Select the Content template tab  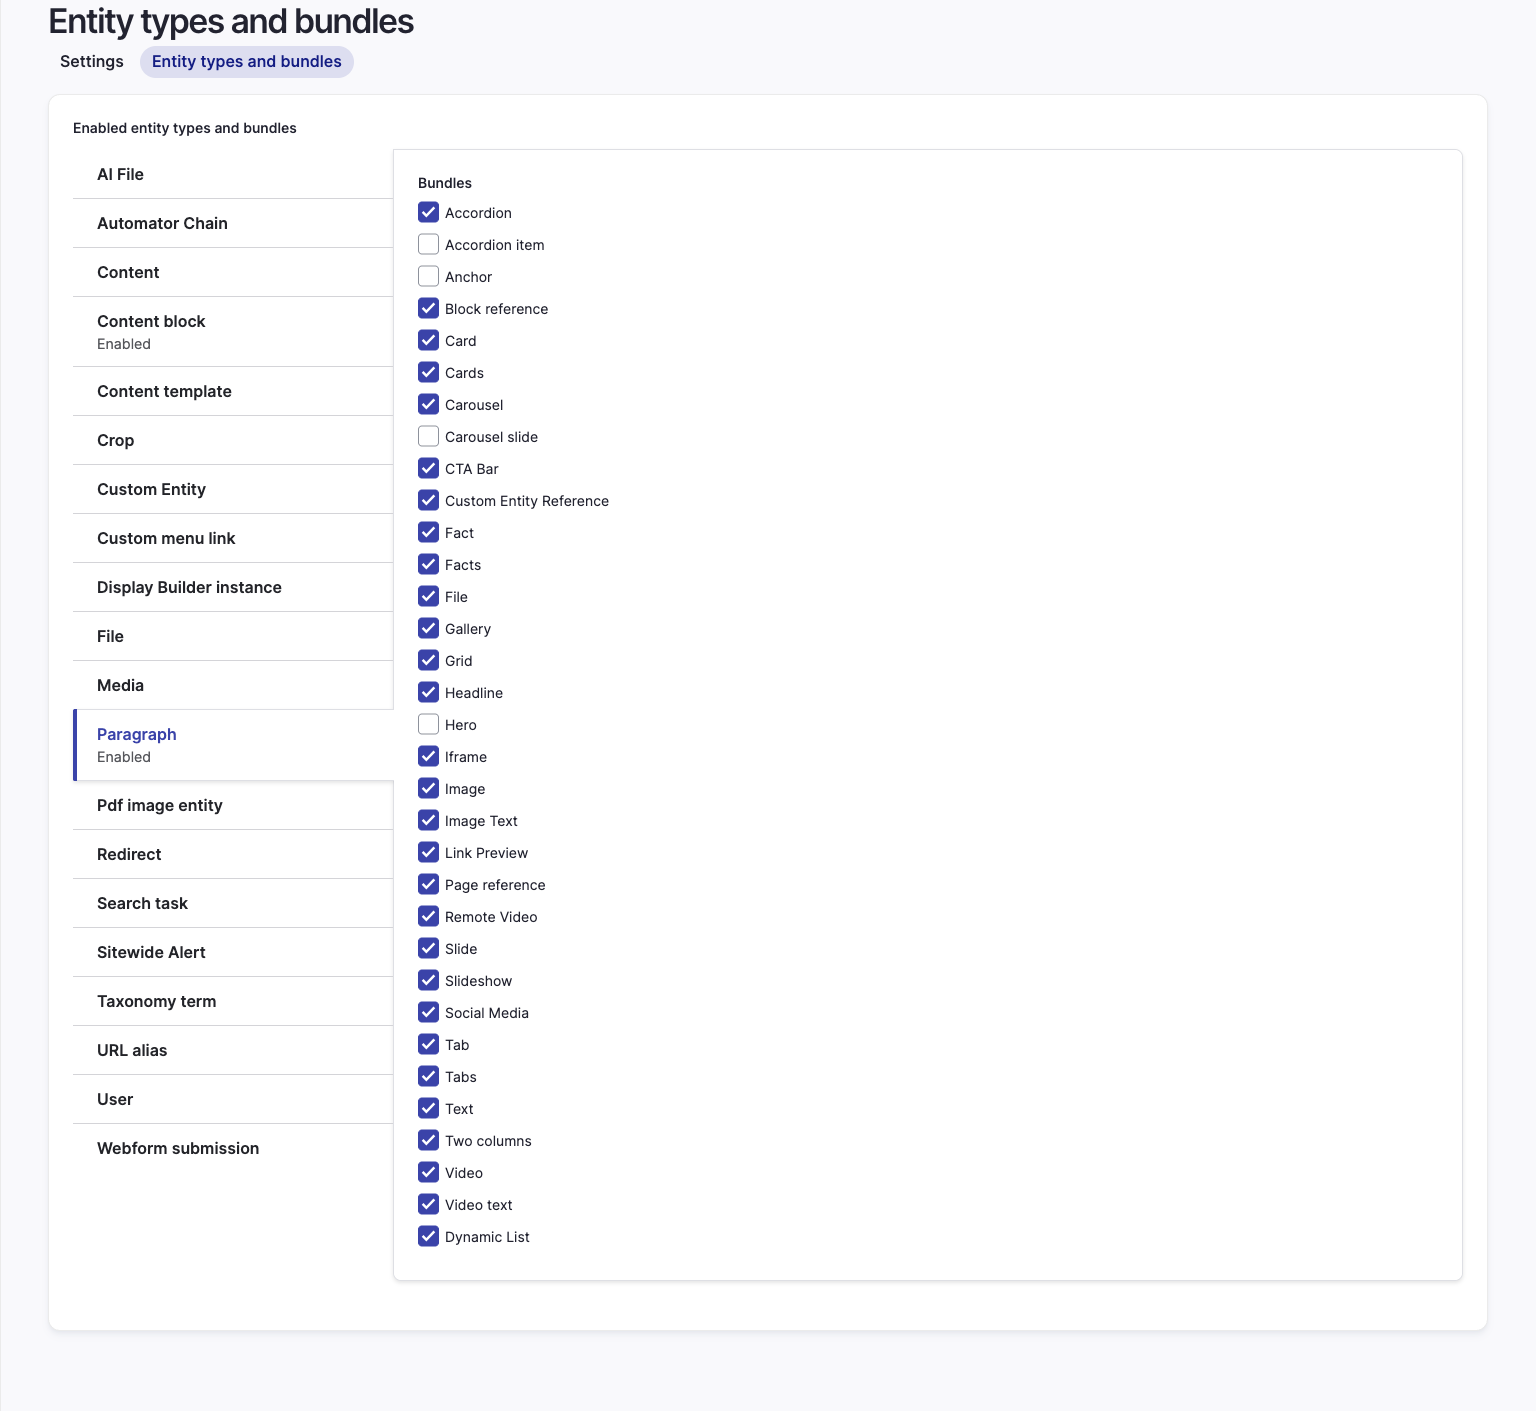[233, 391]
